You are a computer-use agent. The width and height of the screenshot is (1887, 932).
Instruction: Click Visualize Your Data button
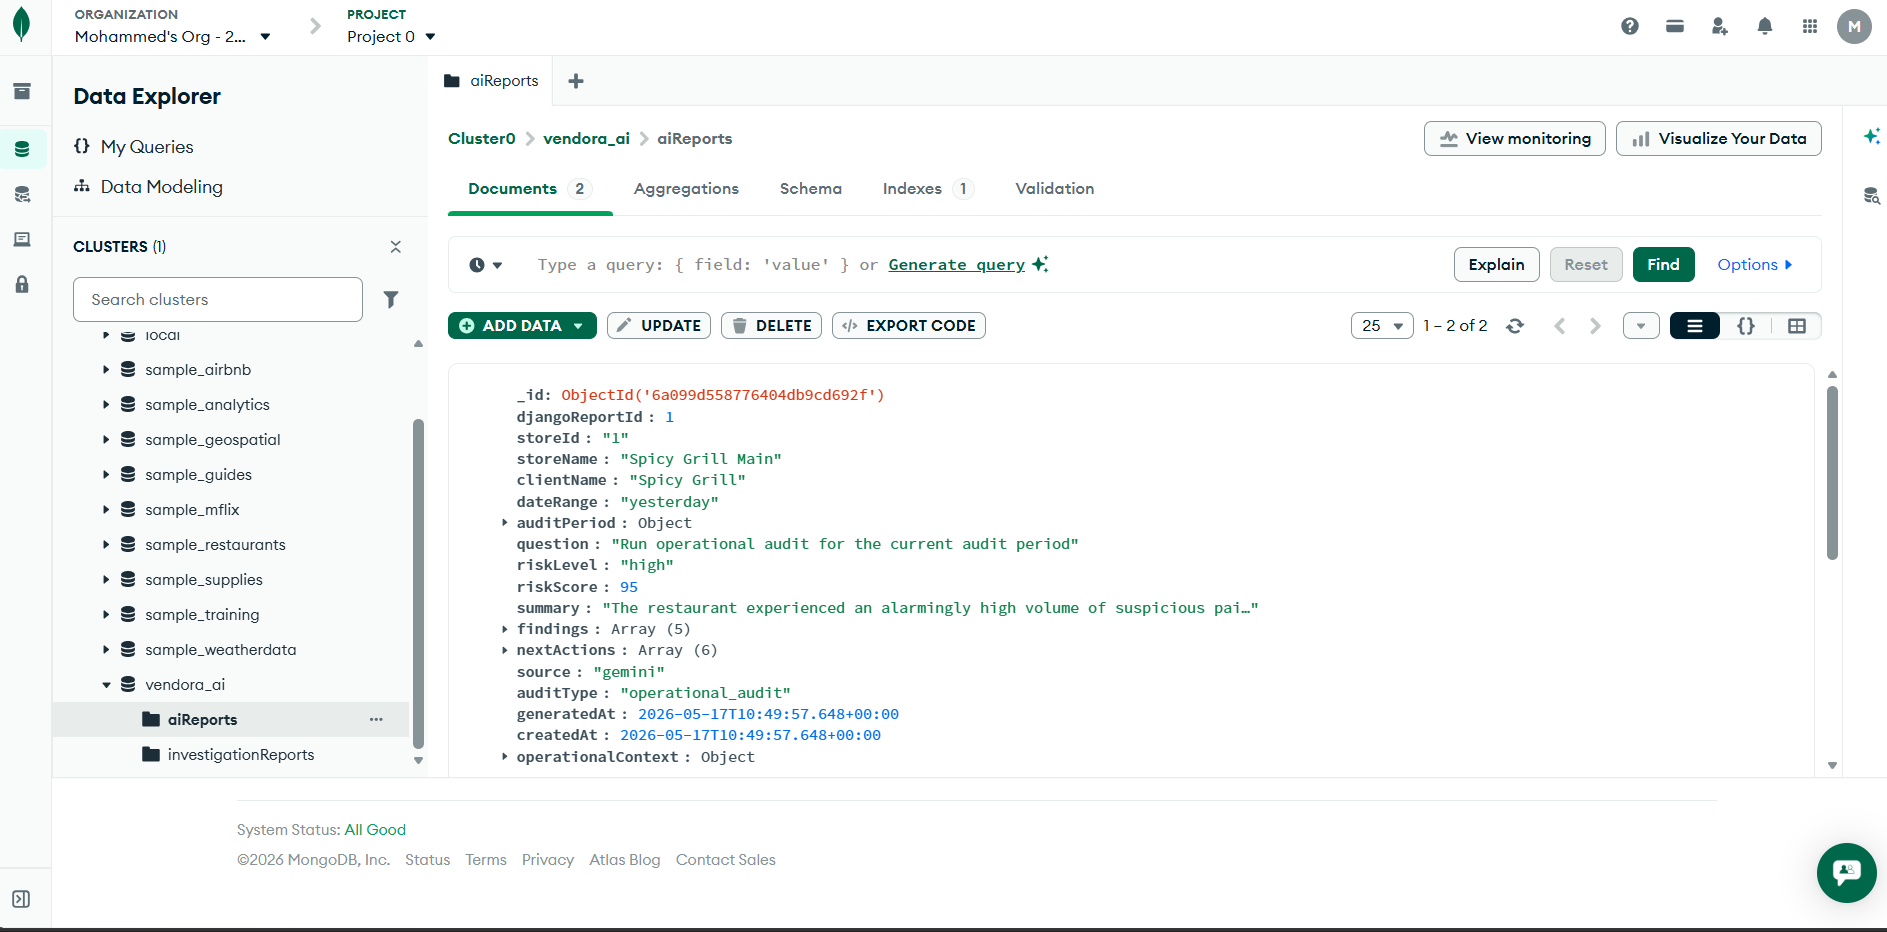coord(1718,139)
